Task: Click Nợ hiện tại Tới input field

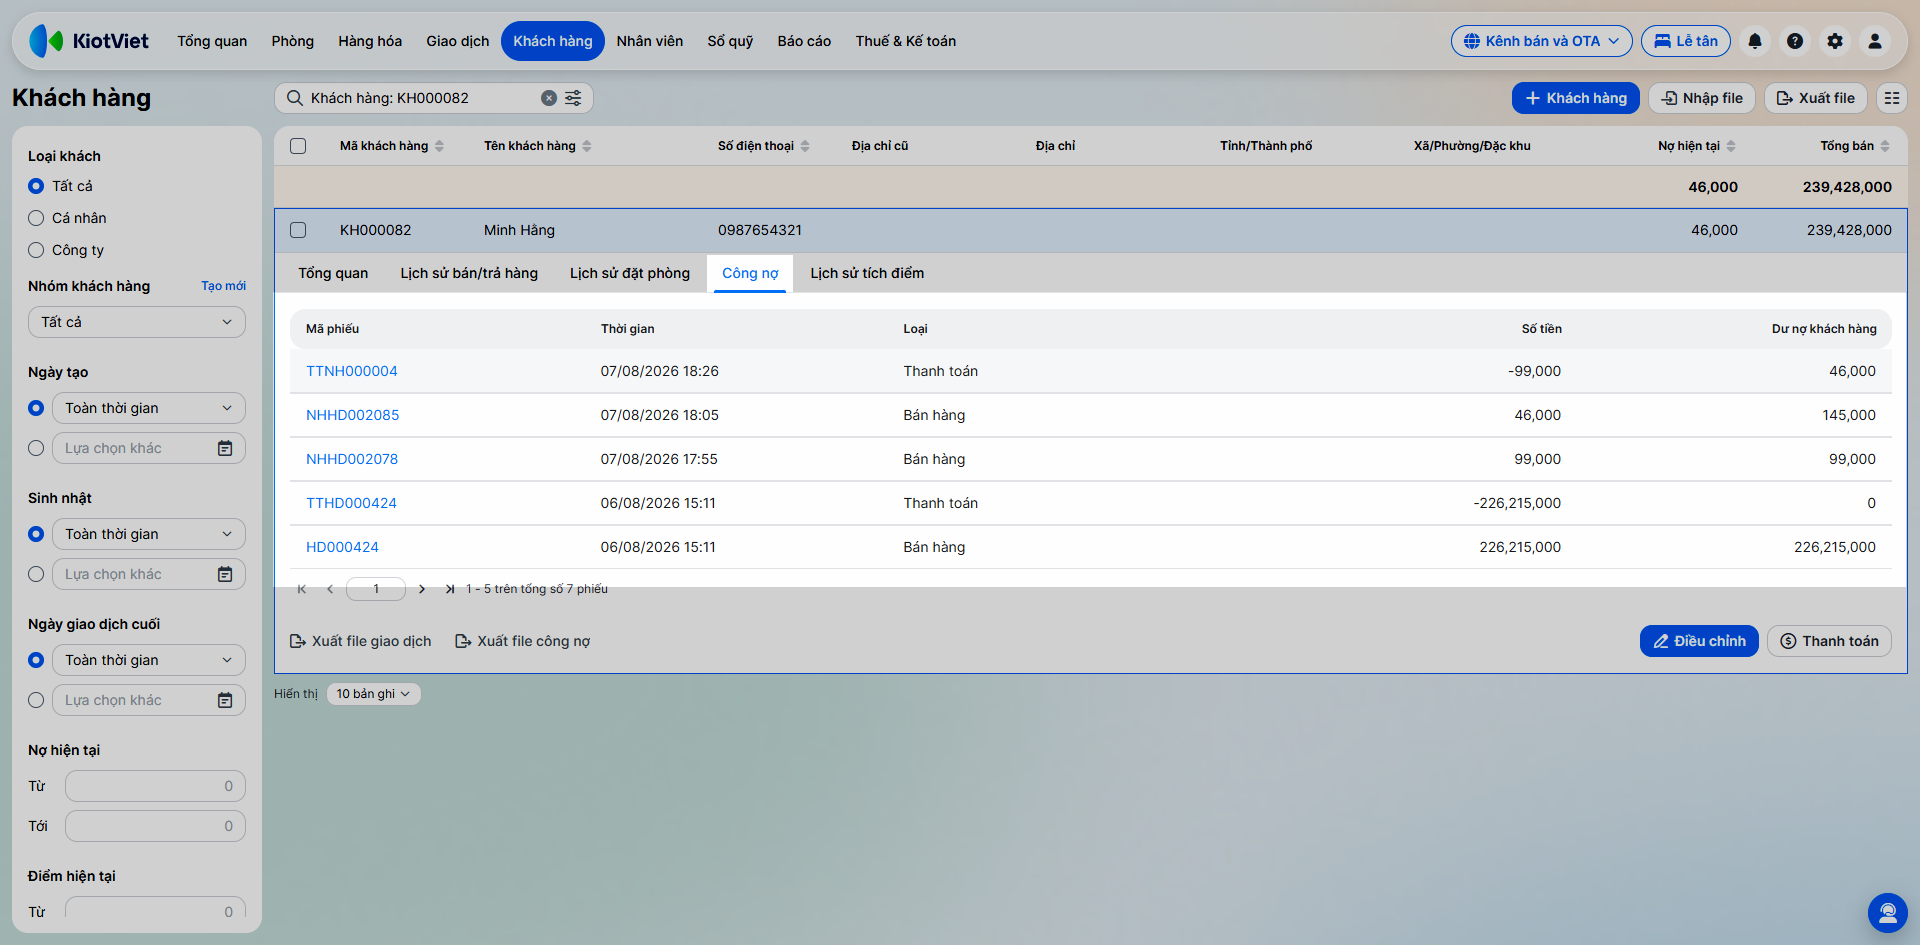Action: 155,826
